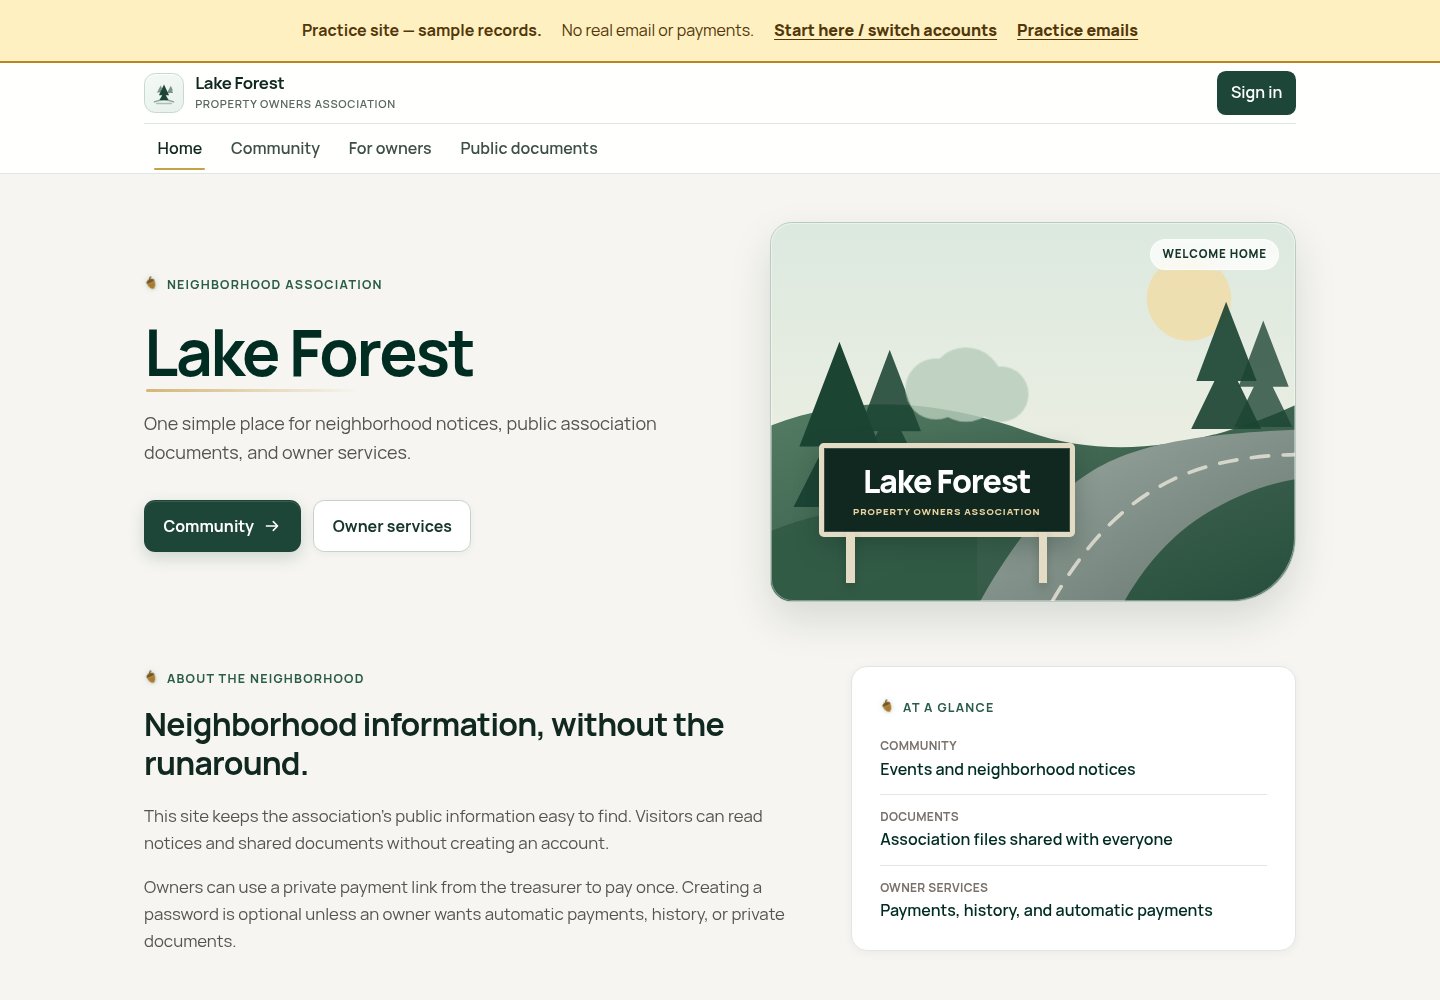This screenshot has height=1000, width=1440.
Task: Click the large Lake Forest page heading
Action: pyautogui.click(x=309, y=354)
